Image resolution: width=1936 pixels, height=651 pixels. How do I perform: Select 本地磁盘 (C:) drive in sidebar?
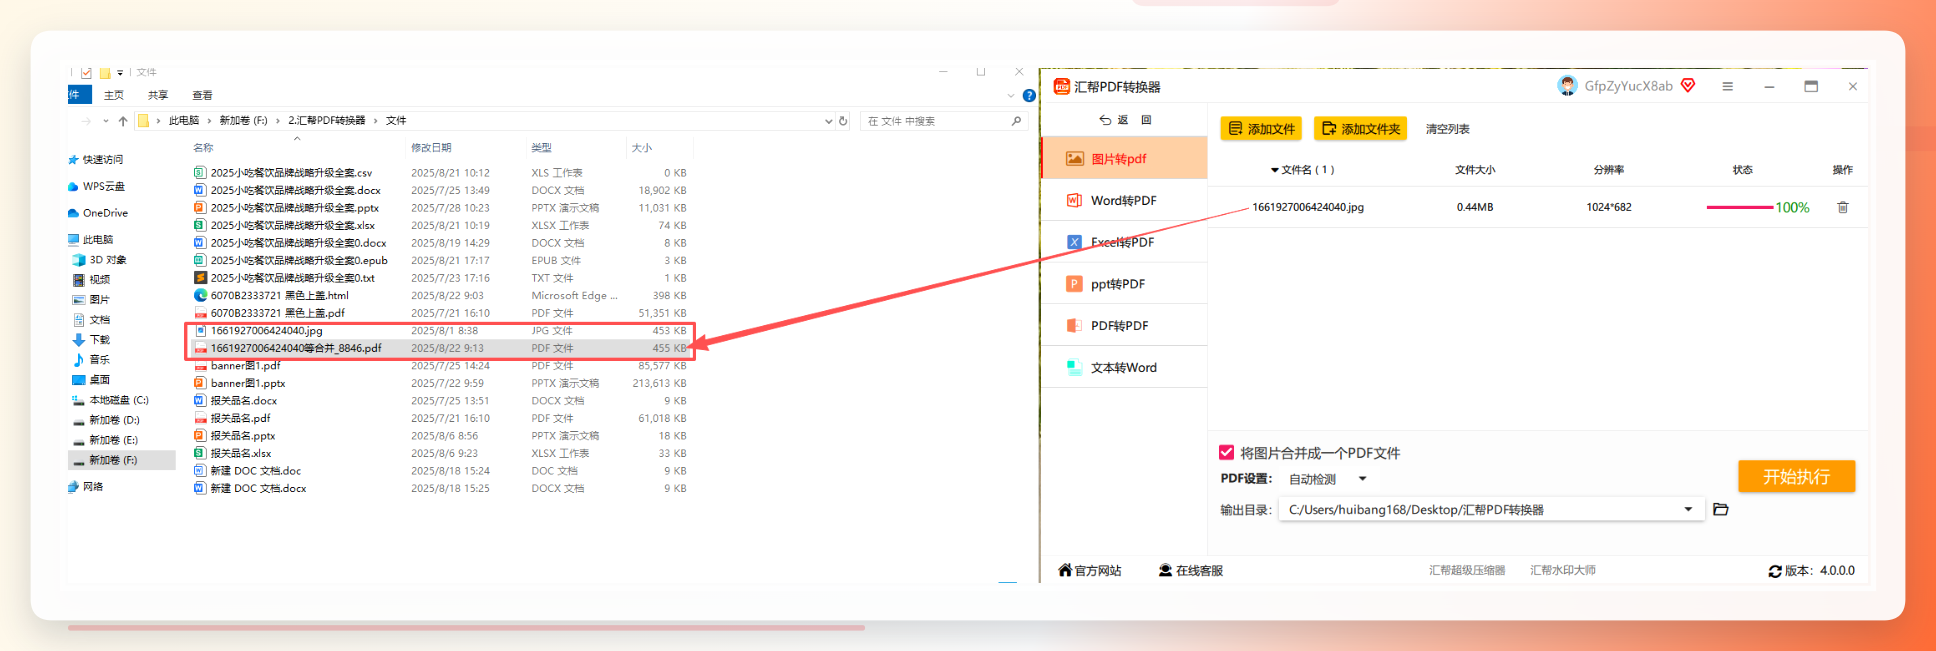(x=111, y=400)
